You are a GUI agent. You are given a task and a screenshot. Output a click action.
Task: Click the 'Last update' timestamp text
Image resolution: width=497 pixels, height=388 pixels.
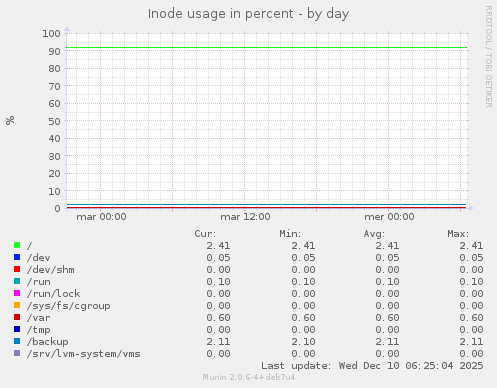pyautogui.click(x=372, y=366)
